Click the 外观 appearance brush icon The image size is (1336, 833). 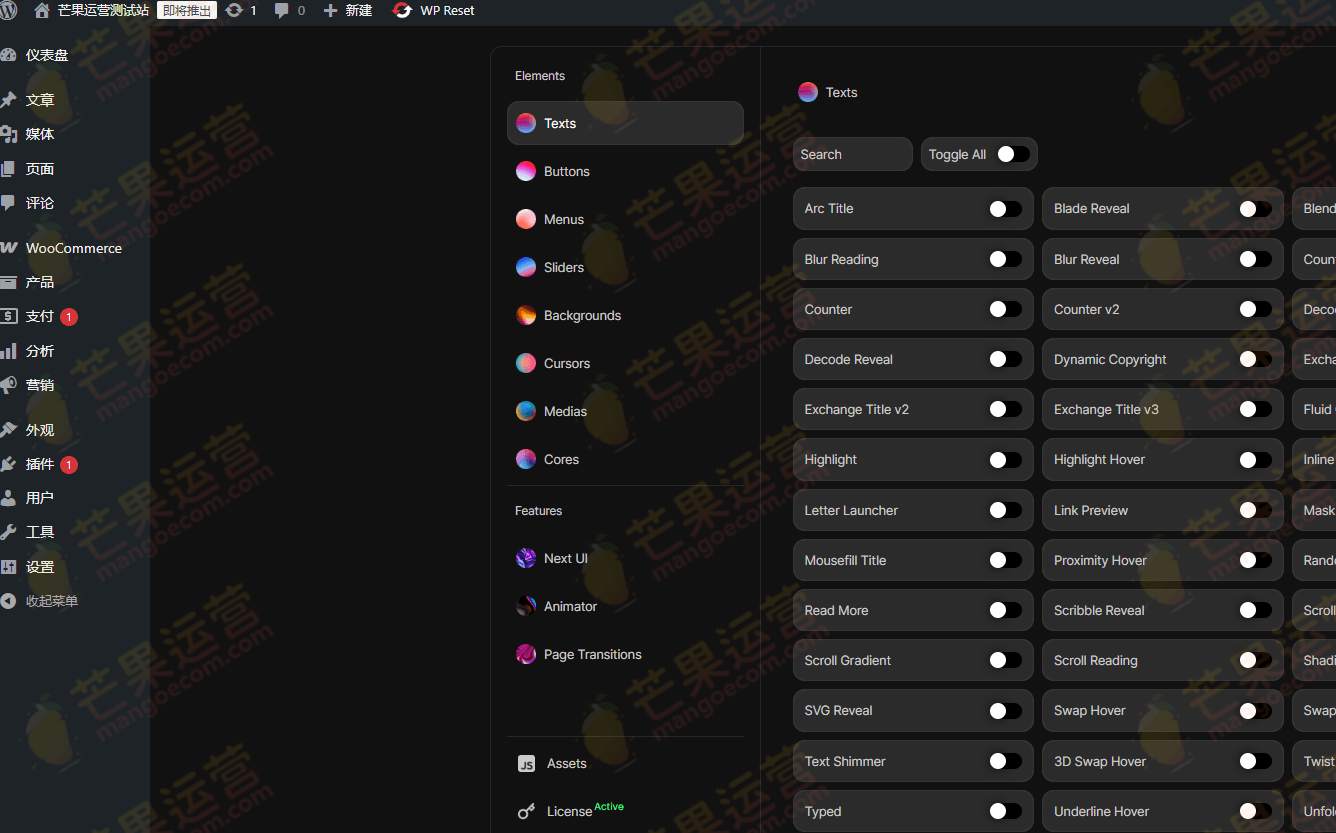[8, 430]
